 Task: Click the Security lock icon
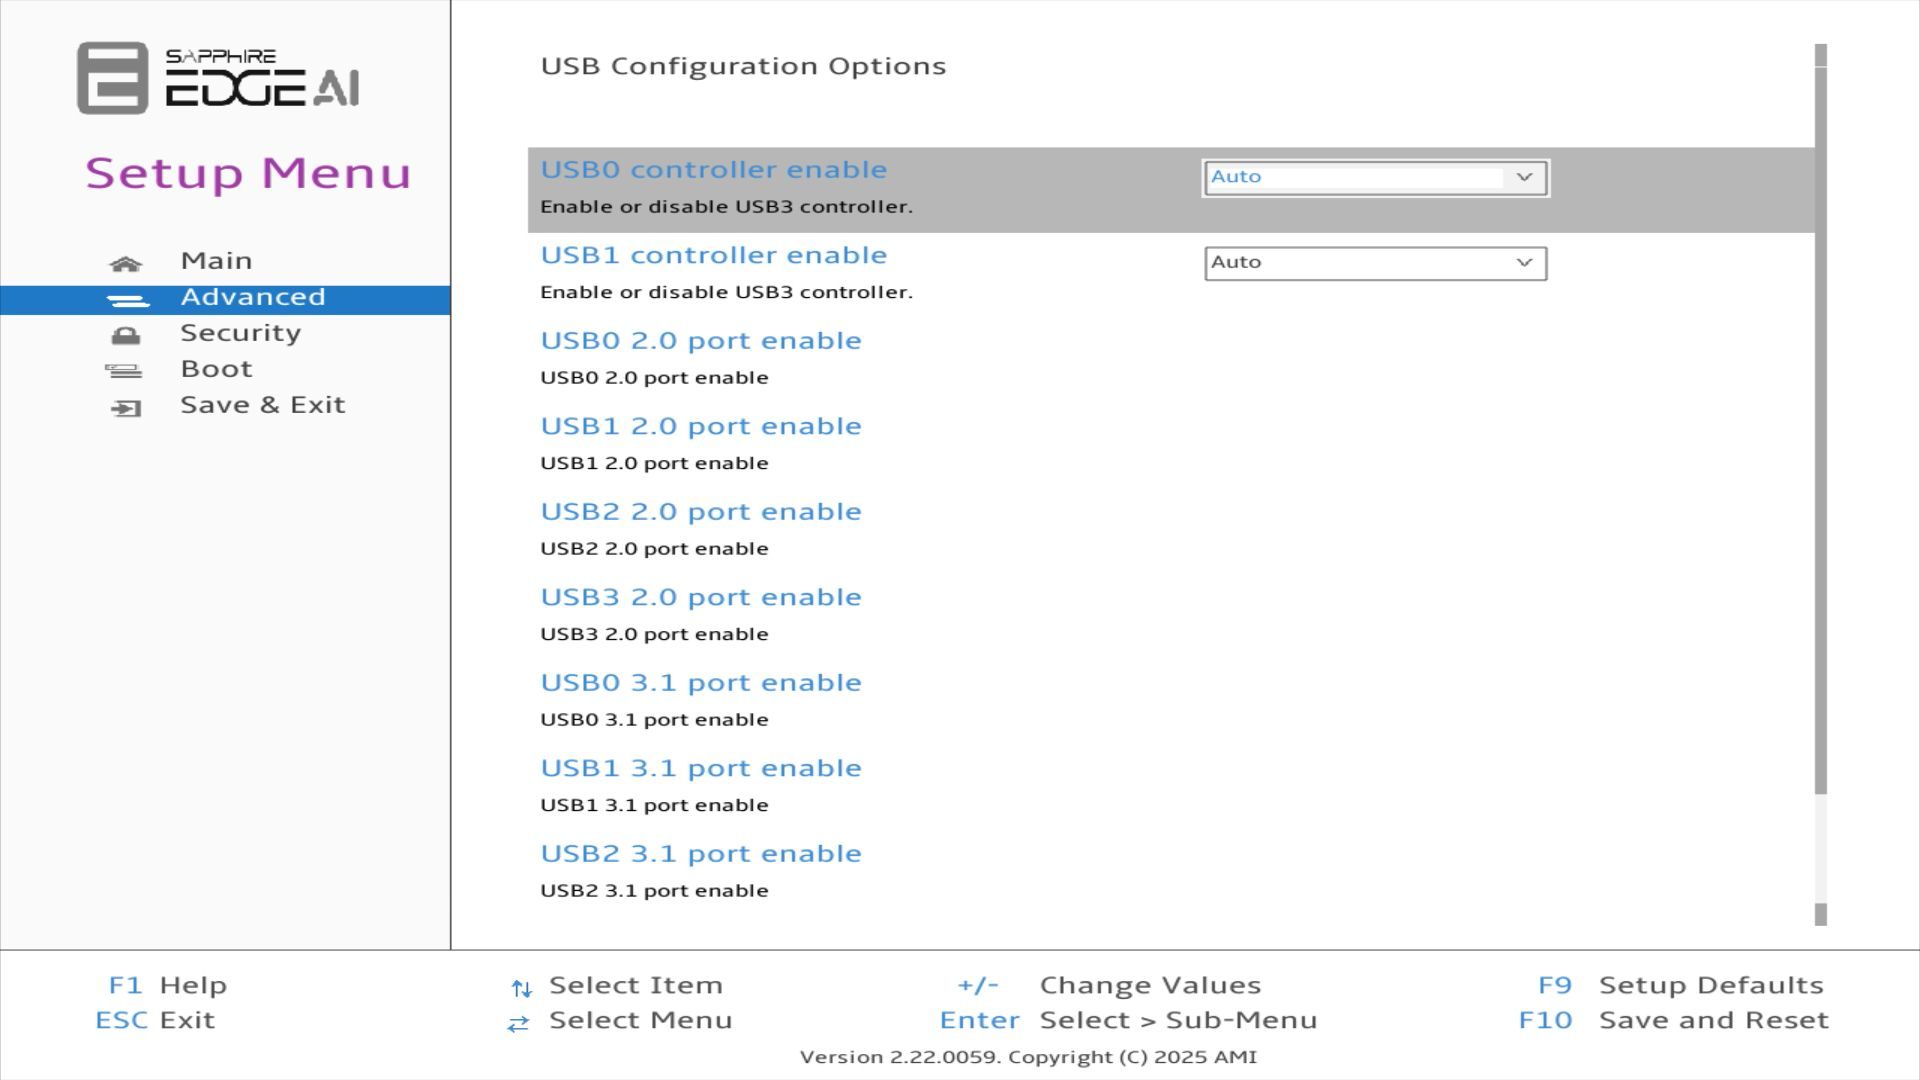click(125, 335)
